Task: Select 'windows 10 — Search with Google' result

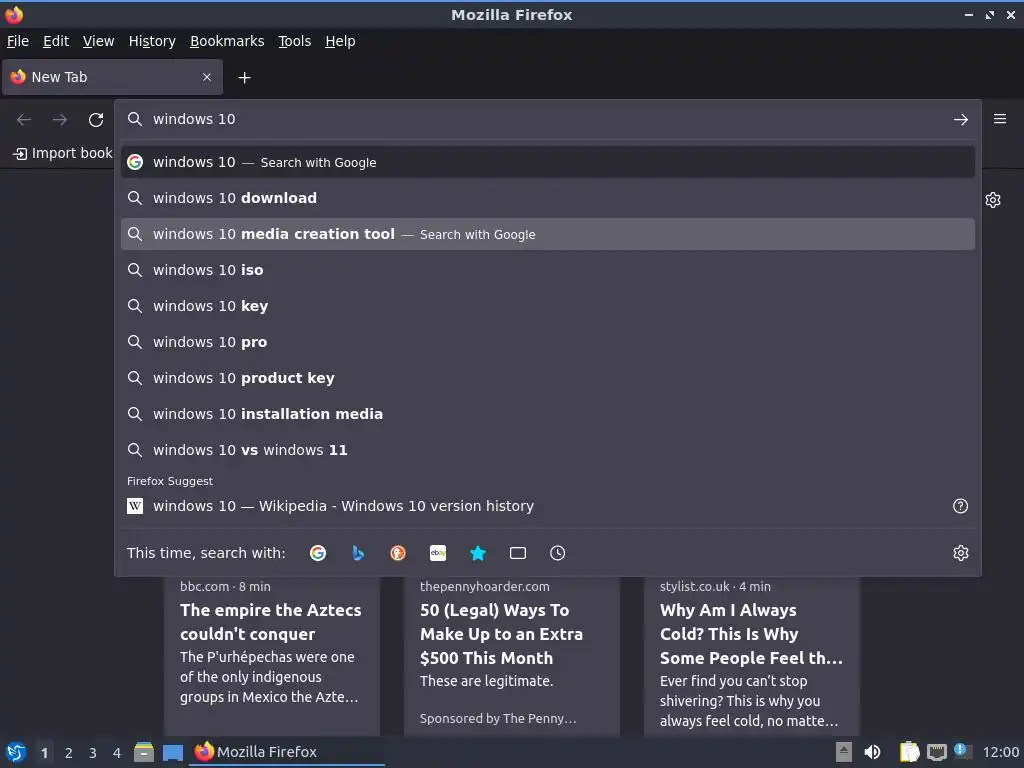Action: click(x=548, y=162)
